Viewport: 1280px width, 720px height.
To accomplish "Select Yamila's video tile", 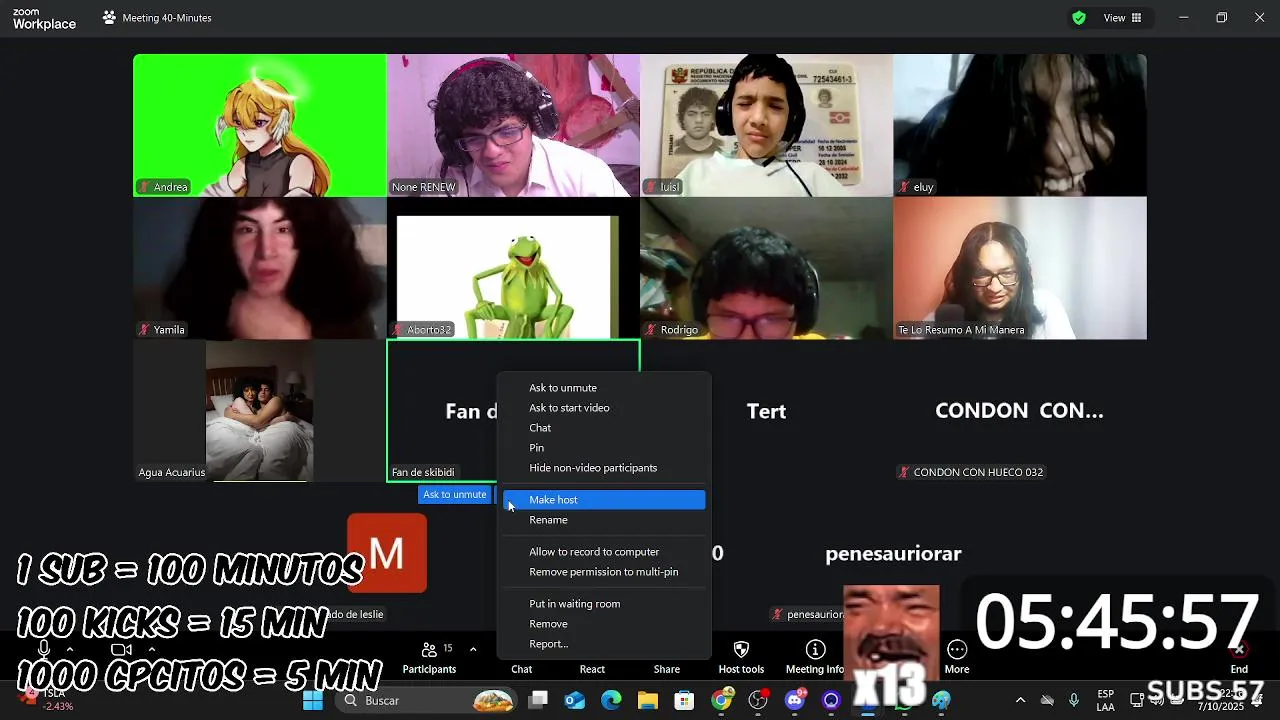I will [260, 268].
